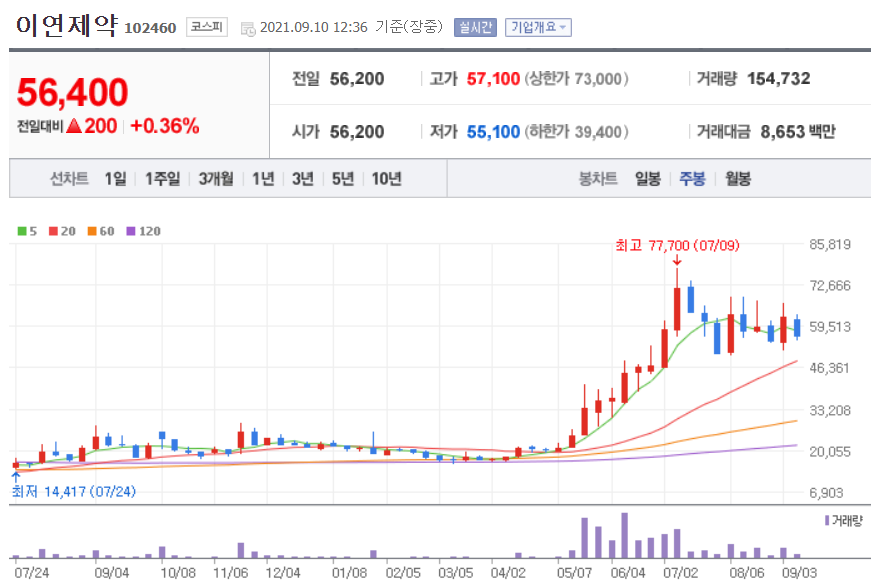
Task: Click the red 20-day MA color swatch
Action: pos(51,231)
